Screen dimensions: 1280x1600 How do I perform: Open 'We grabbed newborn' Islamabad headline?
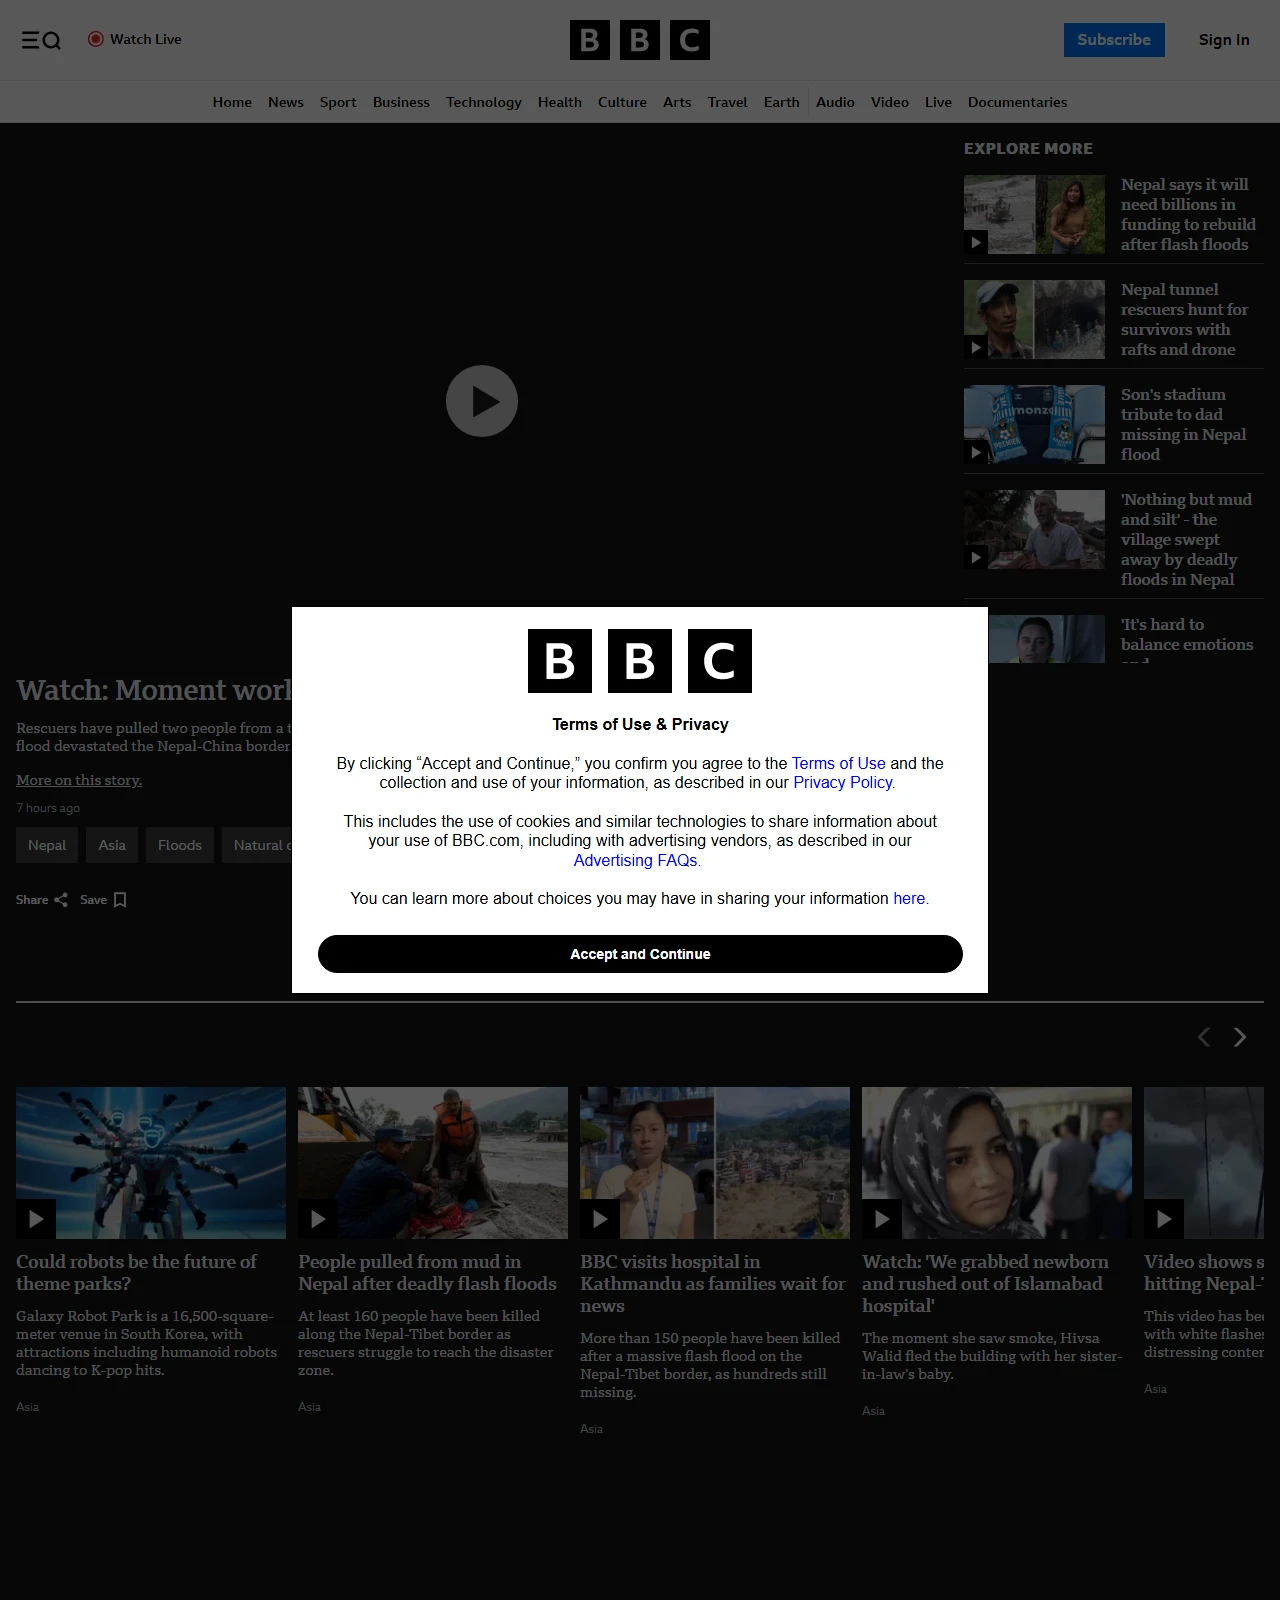pos(985,1284)
